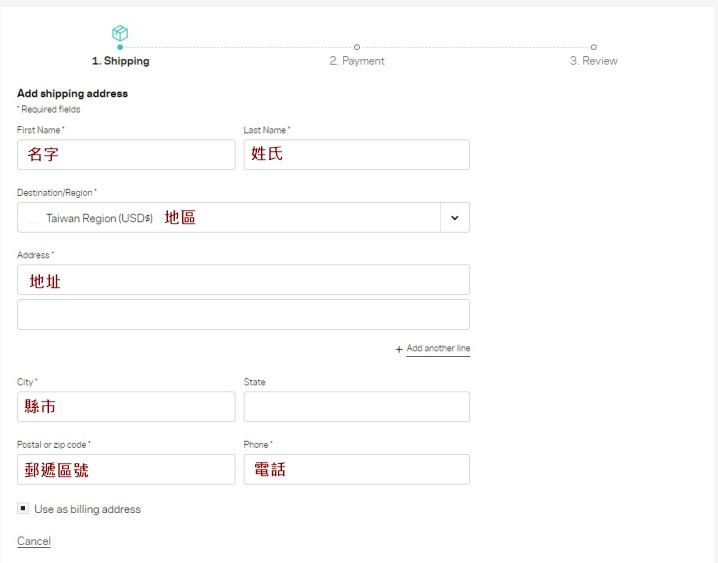This screenshot has height=563, width=718.
Task: Click the empty State input field
Action: (x=357, y=406)
